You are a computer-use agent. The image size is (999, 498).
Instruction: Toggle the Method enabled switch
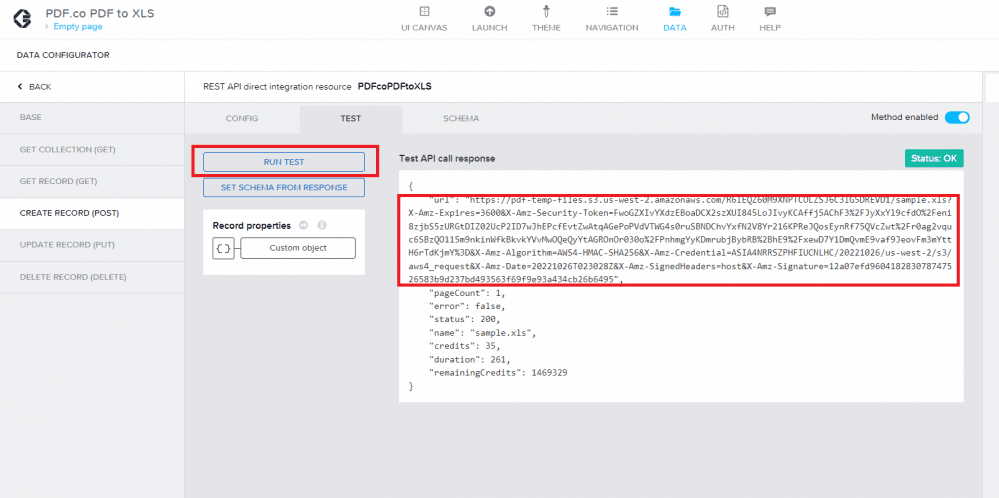point(957,117)
